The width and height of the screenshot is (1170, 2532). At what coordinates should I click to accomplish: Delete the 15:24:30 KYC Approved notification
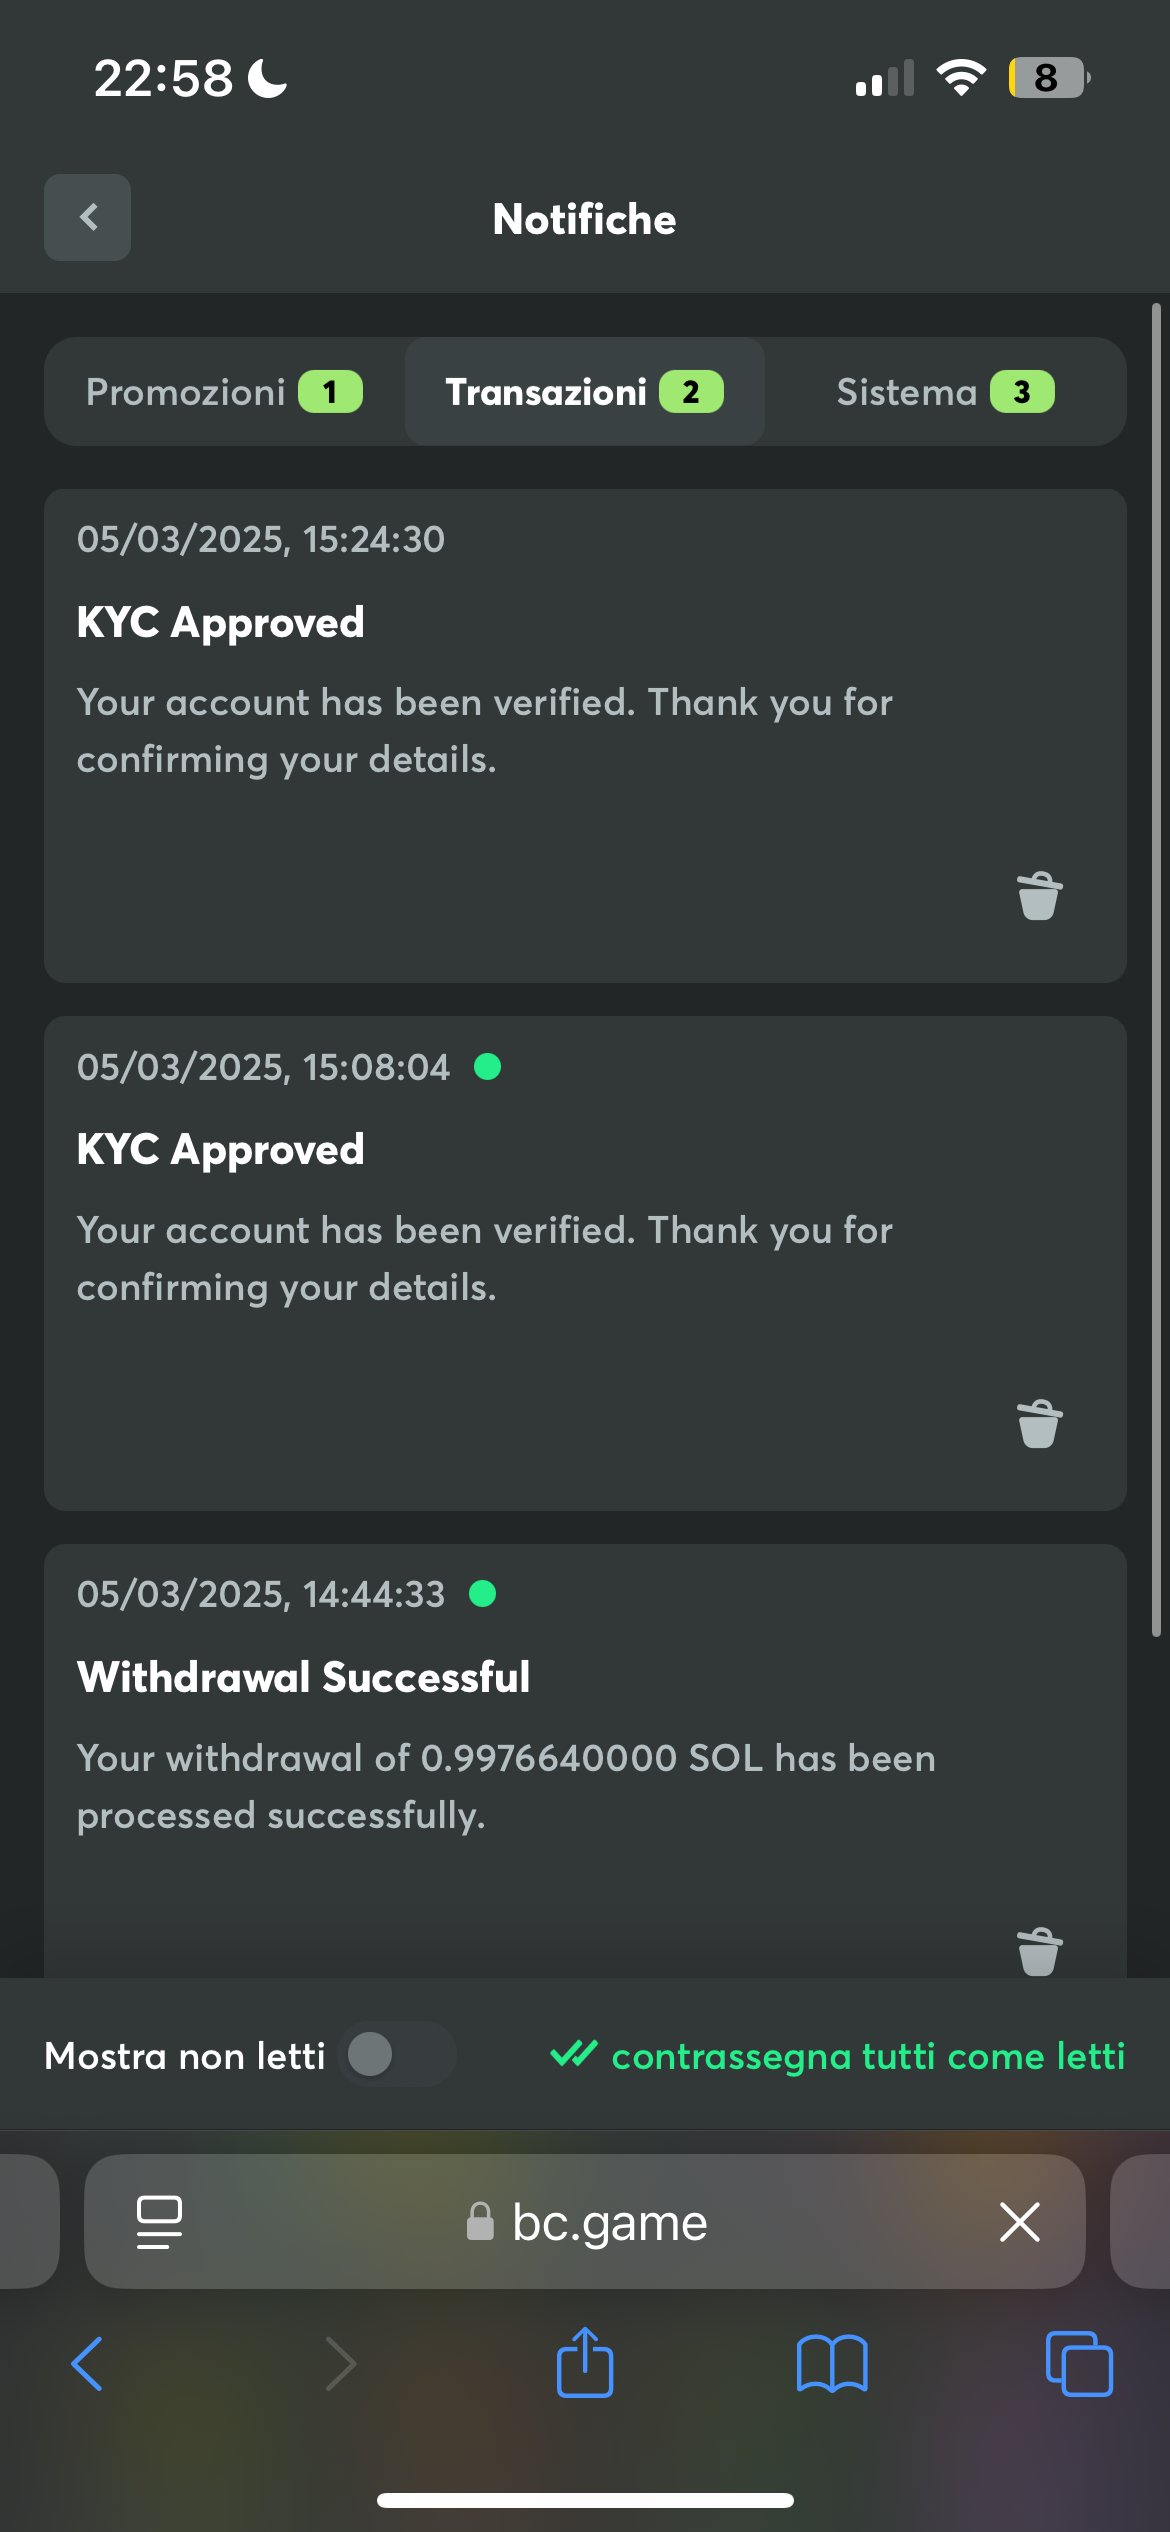[1039, 895]
